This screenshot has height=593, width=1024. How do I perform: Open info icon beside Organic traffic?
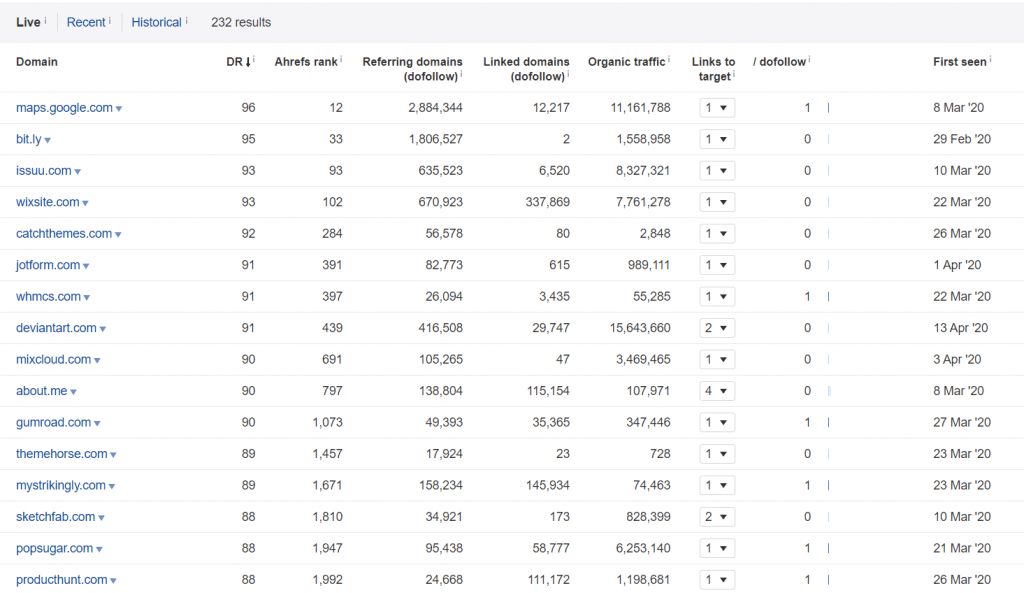point(669,59)
